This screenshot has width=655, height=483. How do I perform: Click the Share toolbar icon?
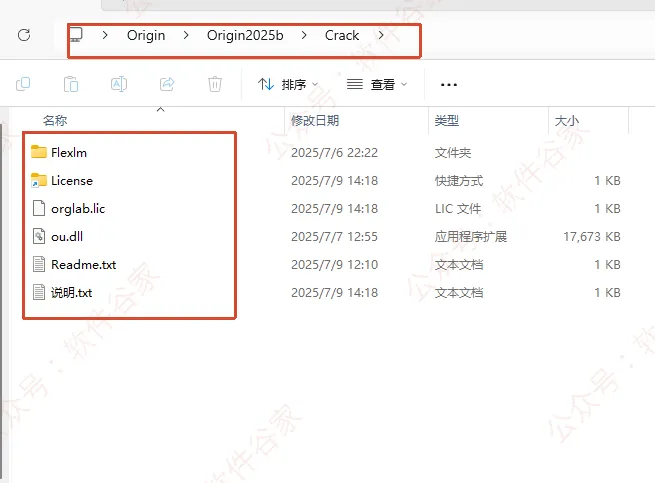(x=167, y=84)
